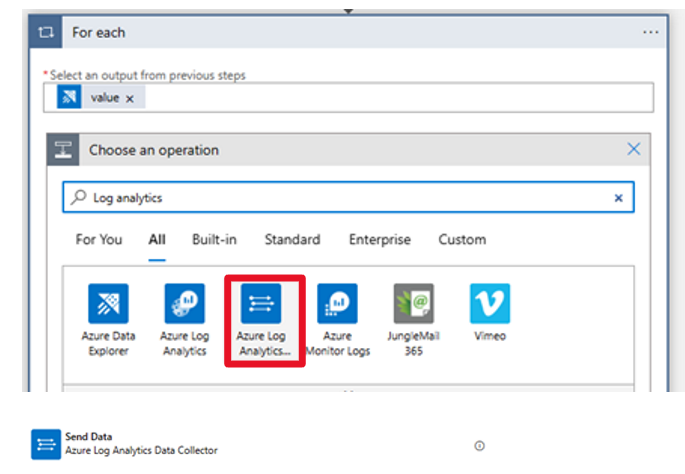The height and width of the screenshot is (474, 685).
Task: Close the Choose an operation panel
Action: pos(633,149)
